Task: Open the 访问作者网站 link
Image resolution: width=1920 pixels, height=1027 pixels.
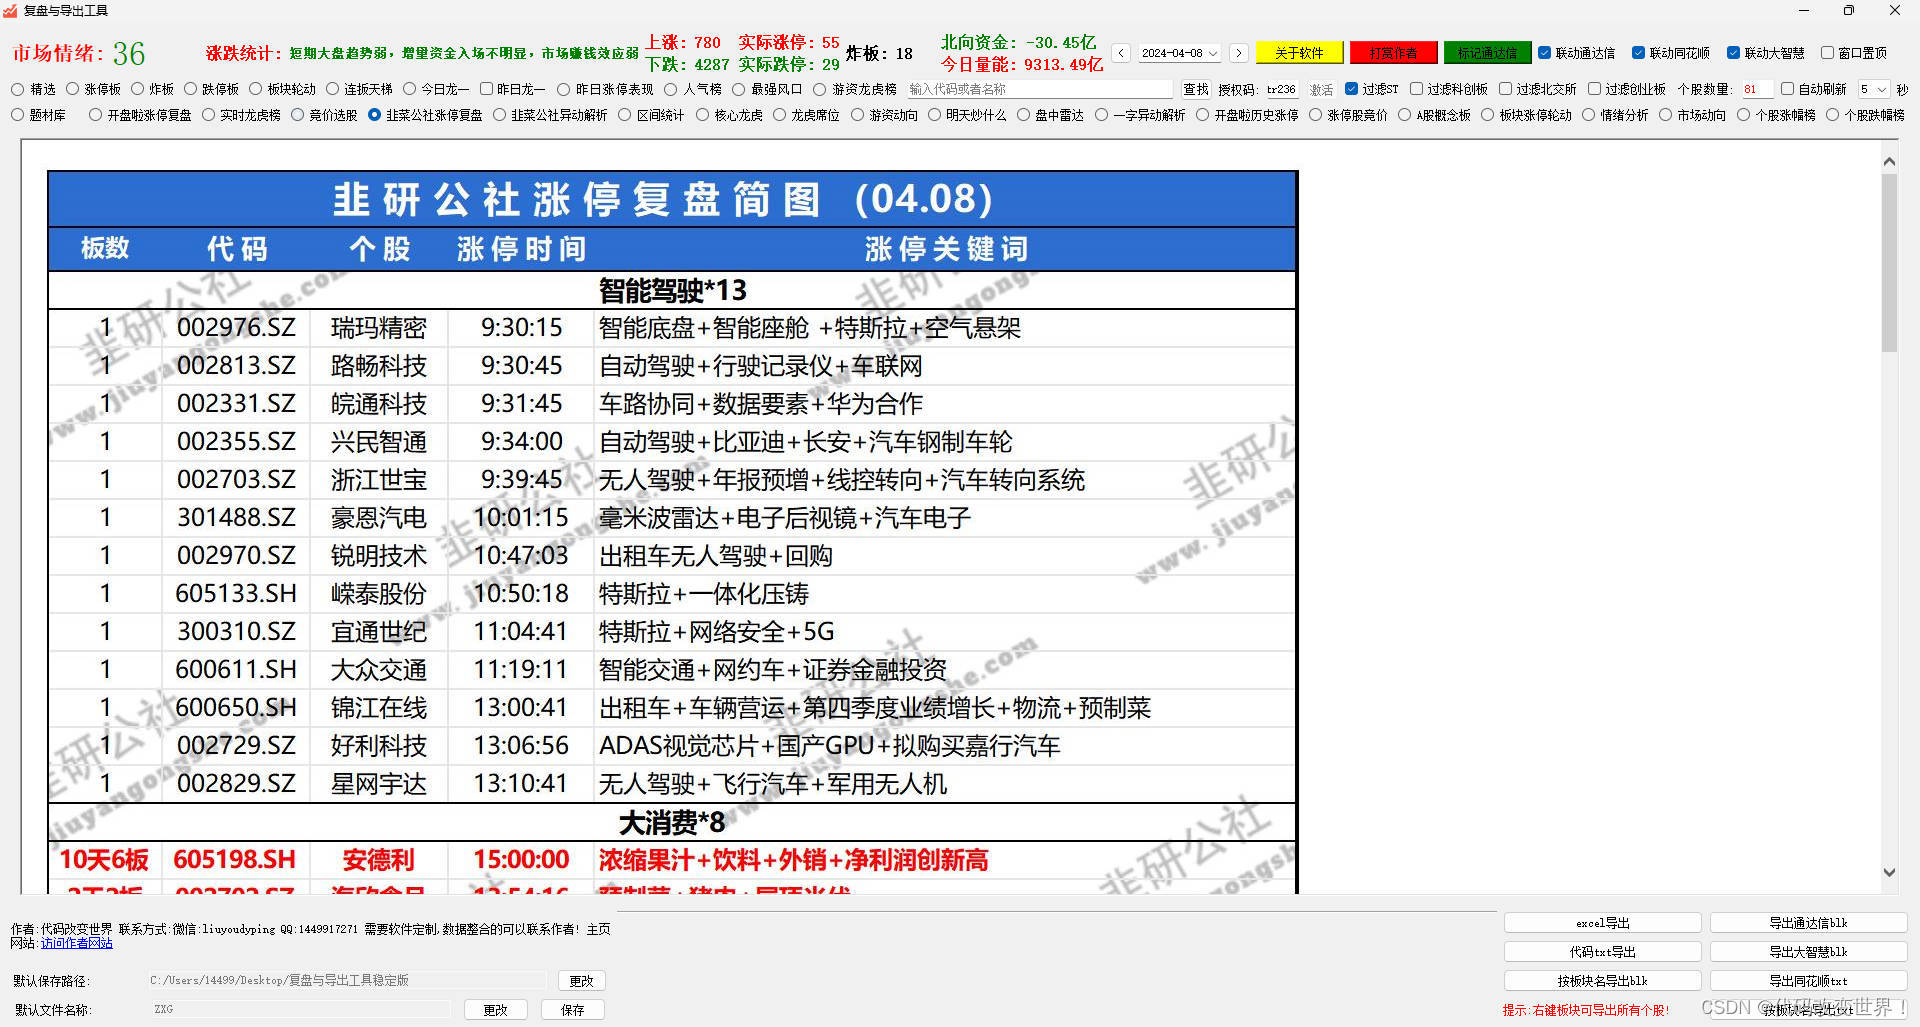Action: (77, 943)
